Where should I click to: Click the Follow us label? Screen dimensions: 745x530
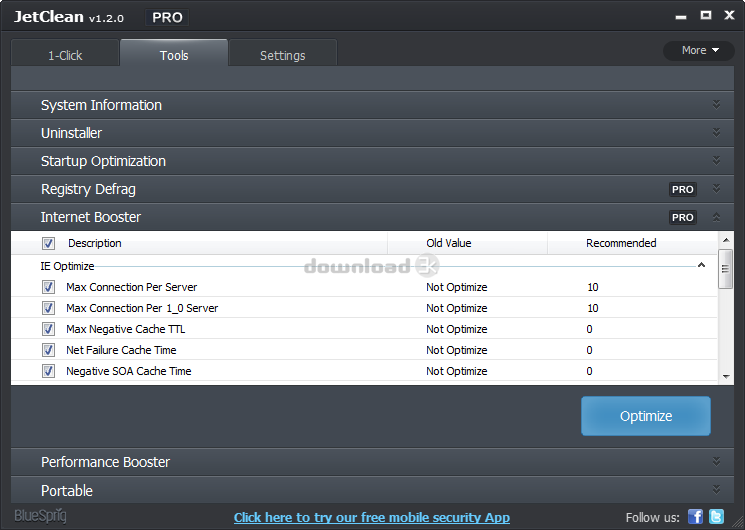pos(652,517)
